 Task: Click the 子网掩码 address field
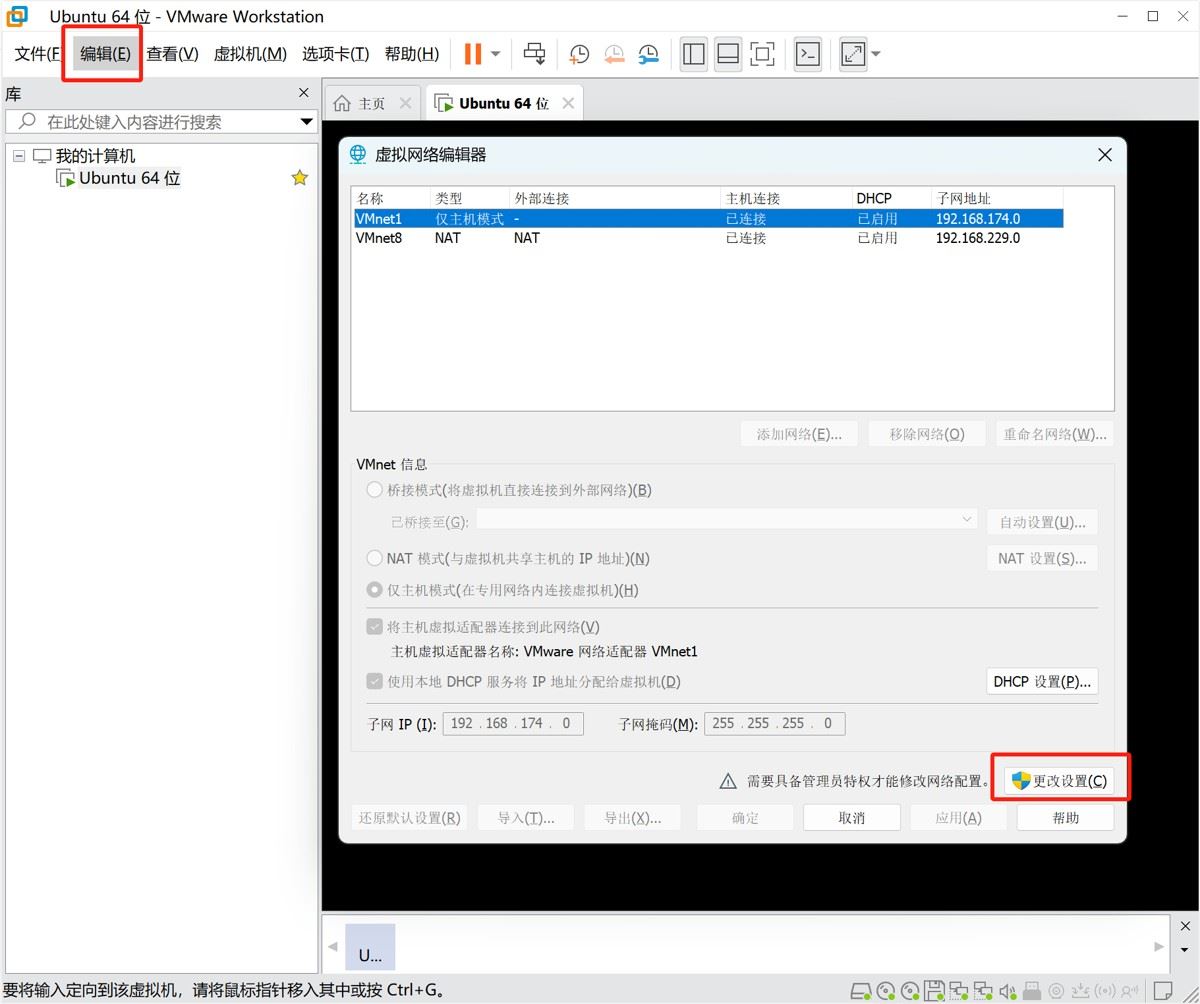coord(775,723)
